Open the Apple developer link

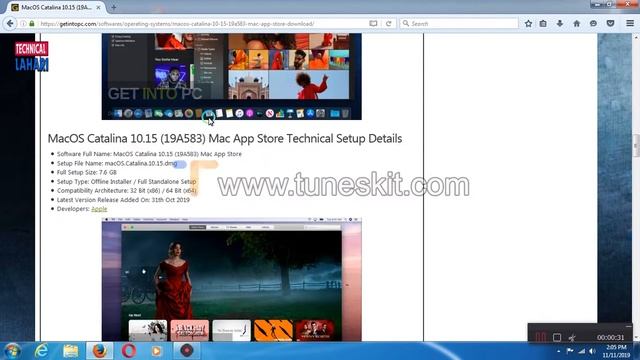coord(99,209)
